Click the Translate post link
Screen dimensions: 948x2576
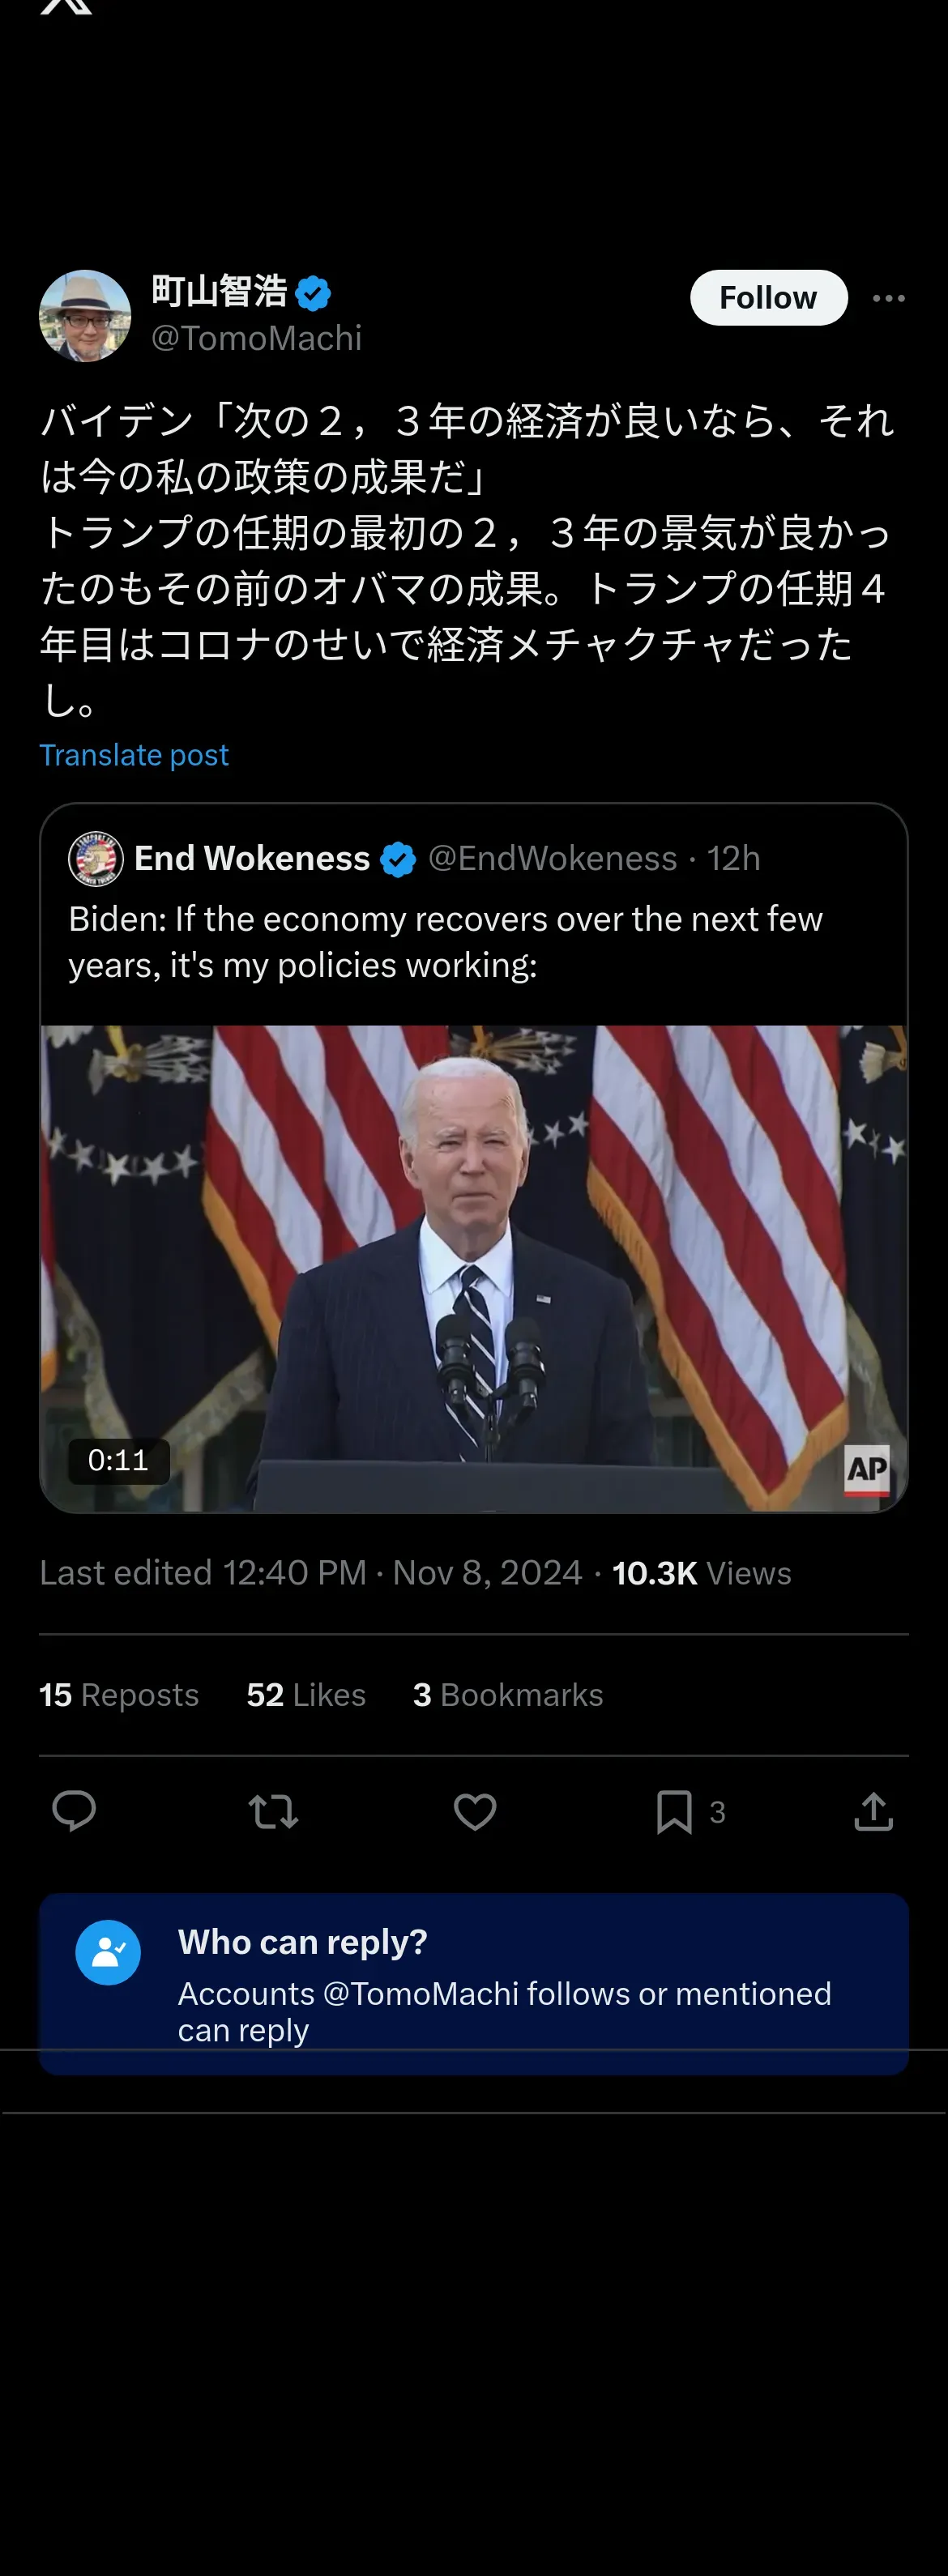pyautogui.click(x=134, y=755)
